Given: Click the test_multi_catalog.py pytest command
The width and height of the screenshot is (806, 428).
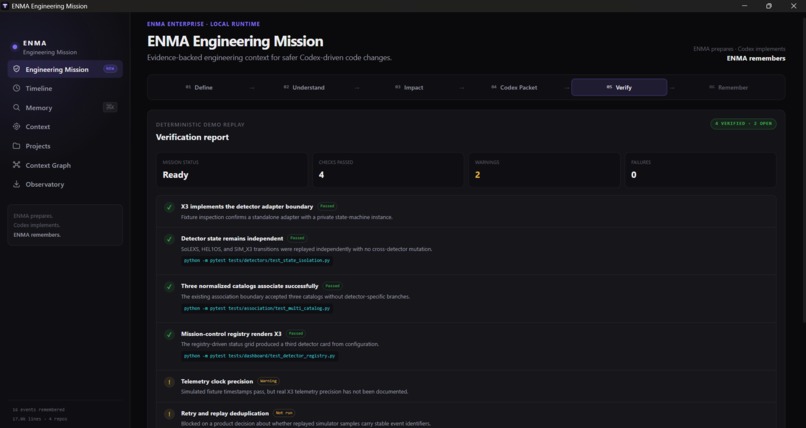Looking at the screenshot, I should coord(257,308).
